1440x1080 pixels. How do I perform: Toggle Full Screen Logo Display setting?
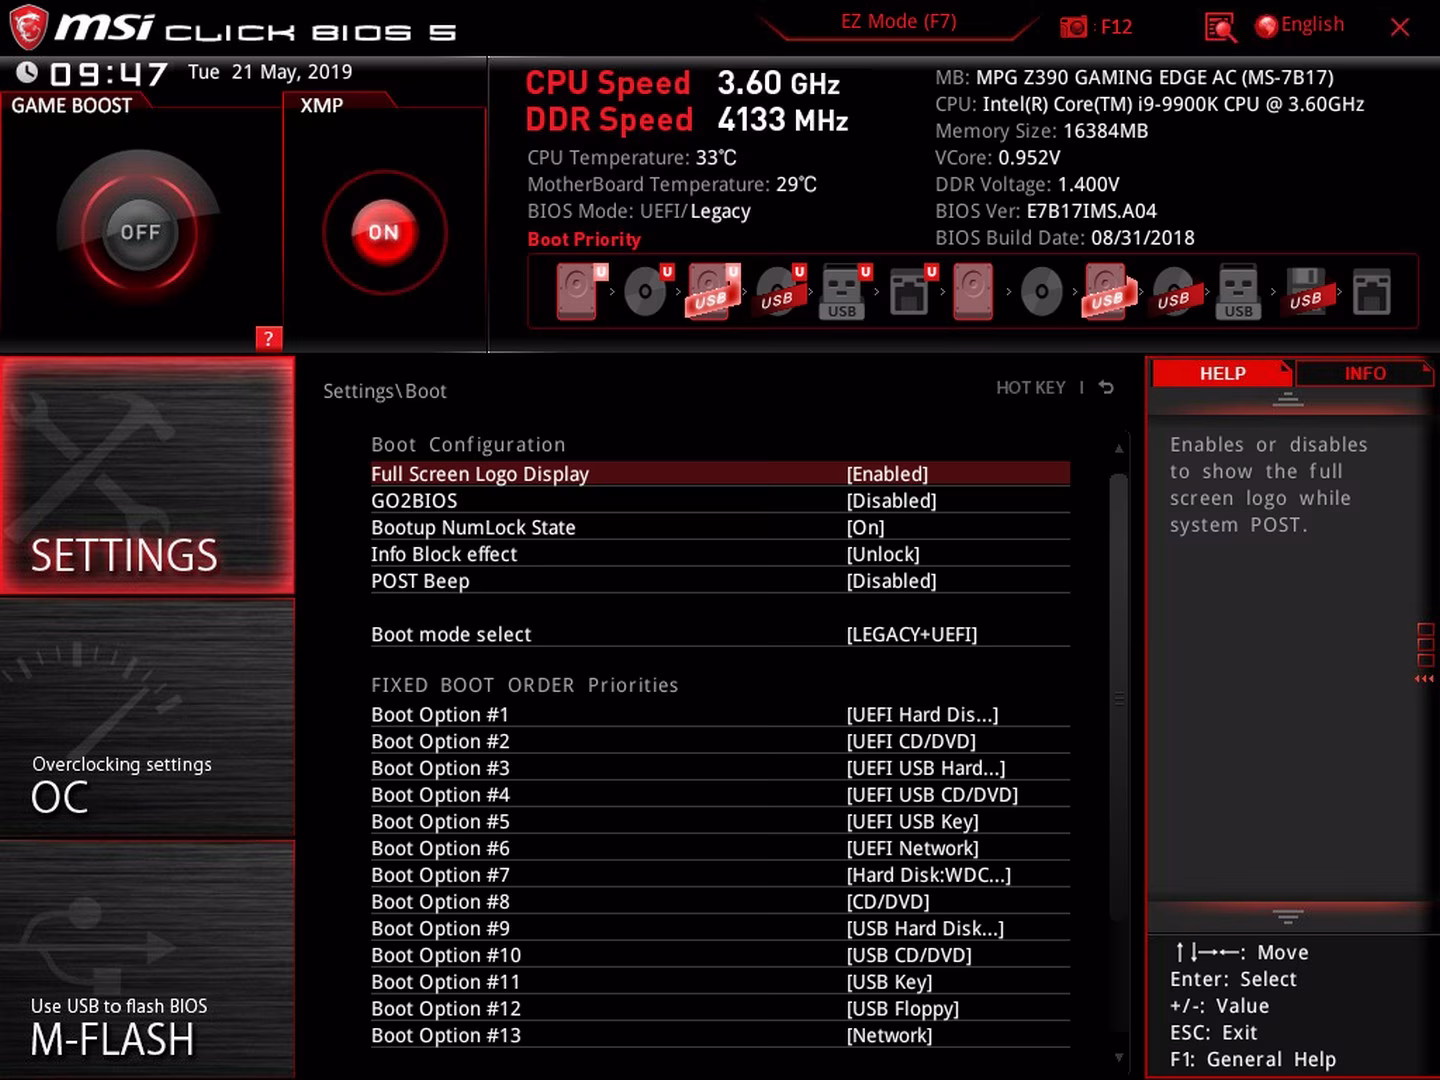(x=720, y=474)
